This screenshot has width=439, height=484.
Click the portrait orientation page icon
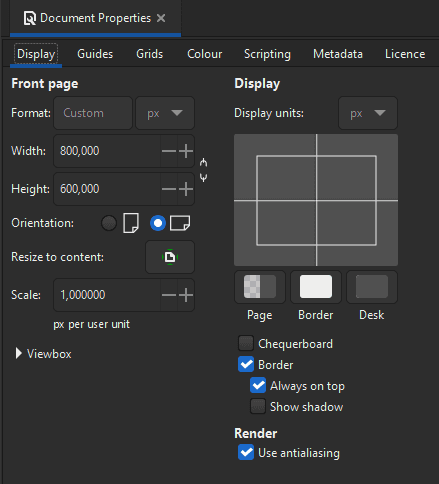pos(131,223)
